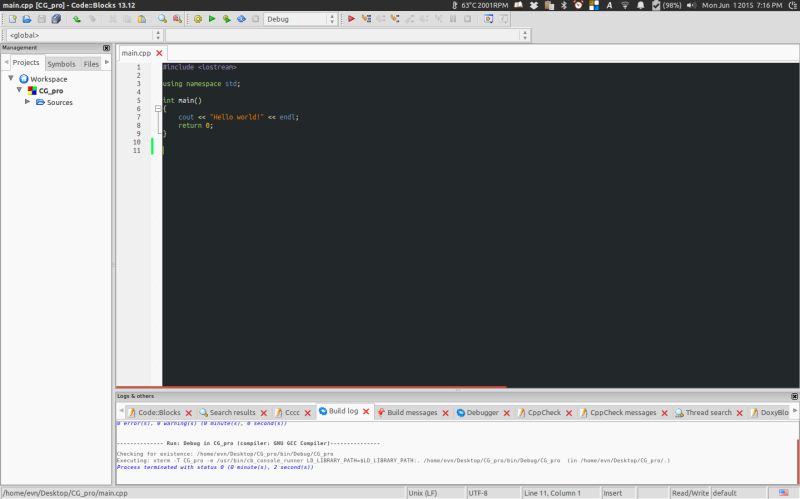Close the Search results tab
800x499 pixels.
pyautogui.click(x=264, y=413)
